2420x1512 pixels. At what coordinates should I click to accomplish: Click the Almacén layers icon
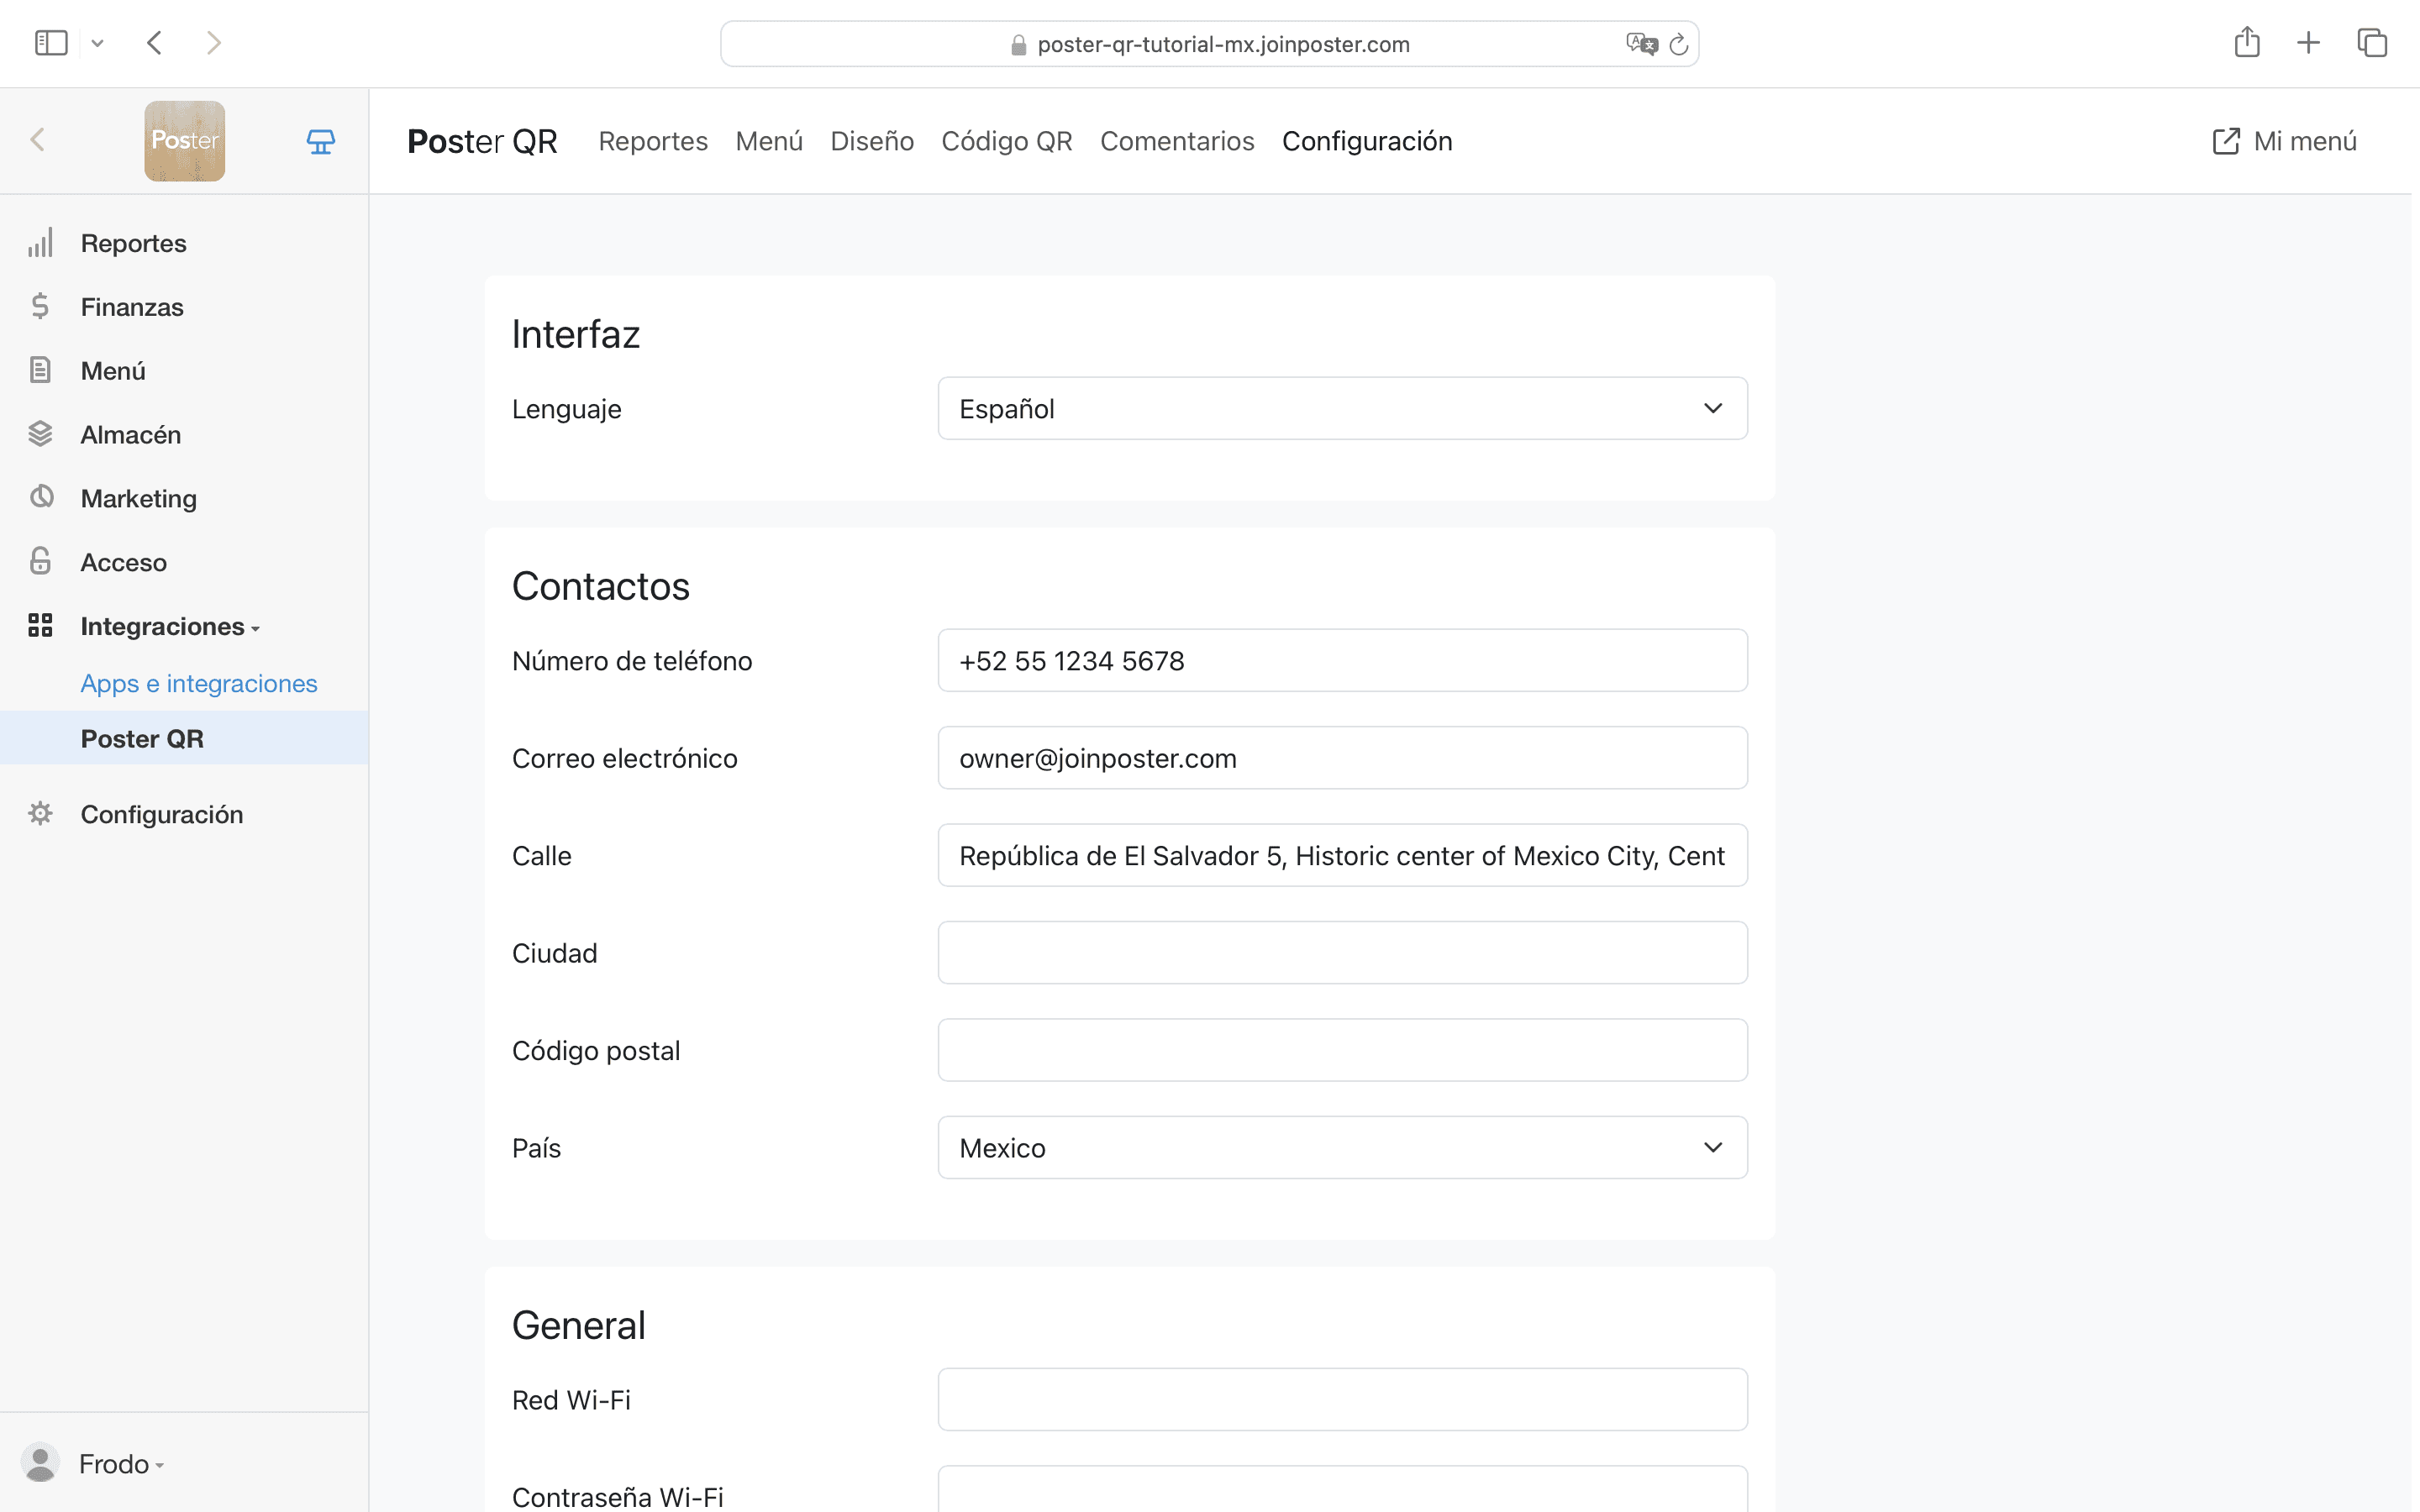coord(40,434)
